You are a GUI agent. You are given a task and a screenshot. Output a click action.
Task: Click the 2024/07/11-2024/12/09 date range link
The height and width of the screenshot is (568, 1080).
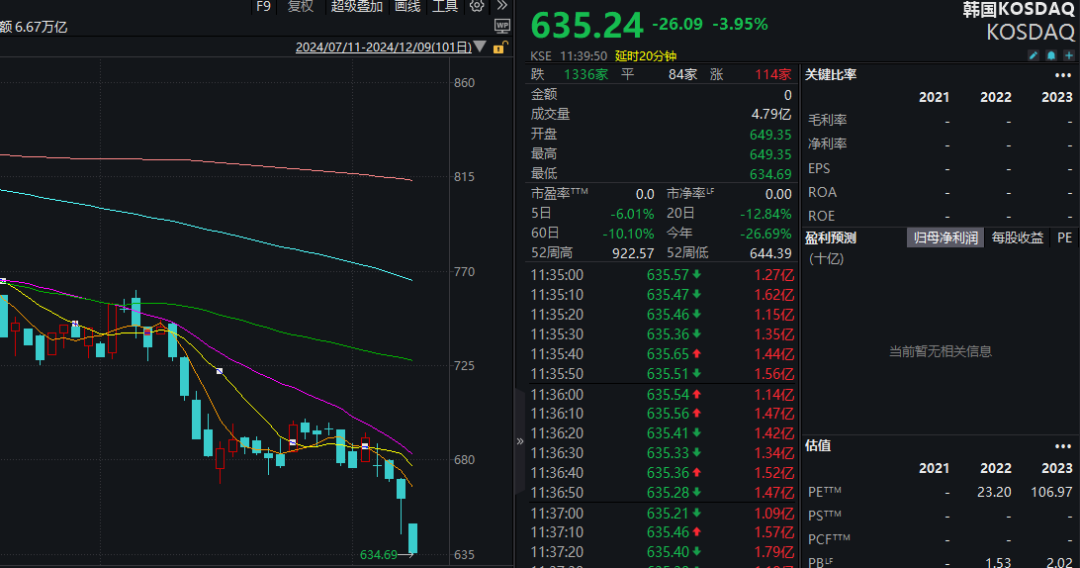tap(384, 48)
